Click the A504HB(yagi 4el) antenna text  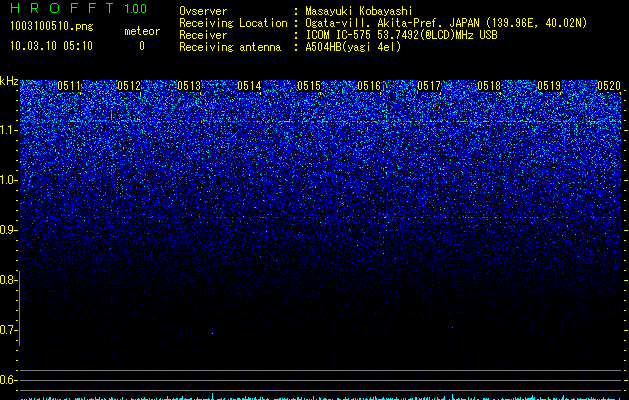pyautogui.click(x=353, y=47)
